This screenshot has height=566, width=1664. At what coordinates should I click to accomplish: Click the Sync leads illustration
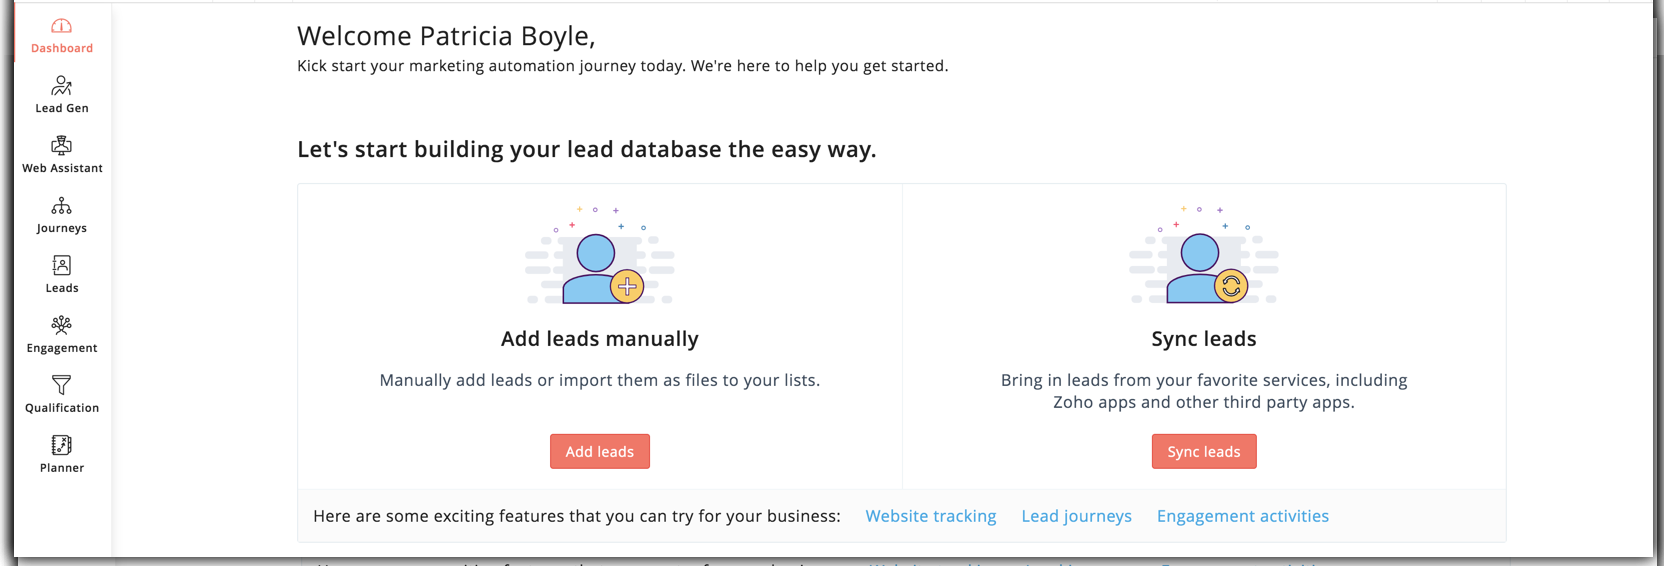(x=1204, y=258)
